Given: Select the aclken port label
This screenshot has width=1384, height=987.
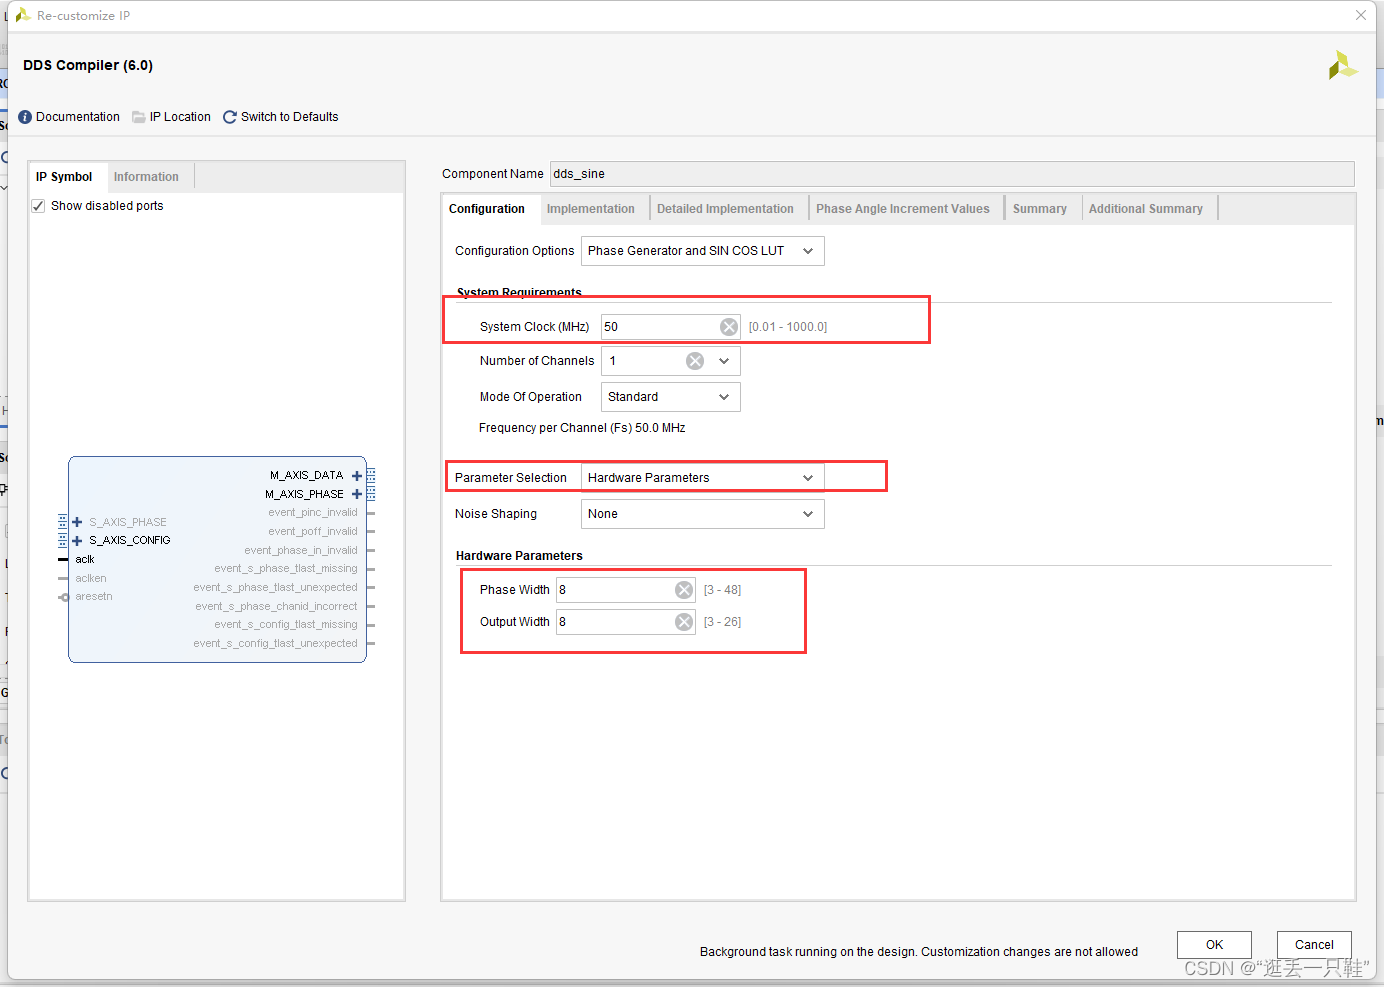Looking at the screenshot, I should [x=91, y=578].
